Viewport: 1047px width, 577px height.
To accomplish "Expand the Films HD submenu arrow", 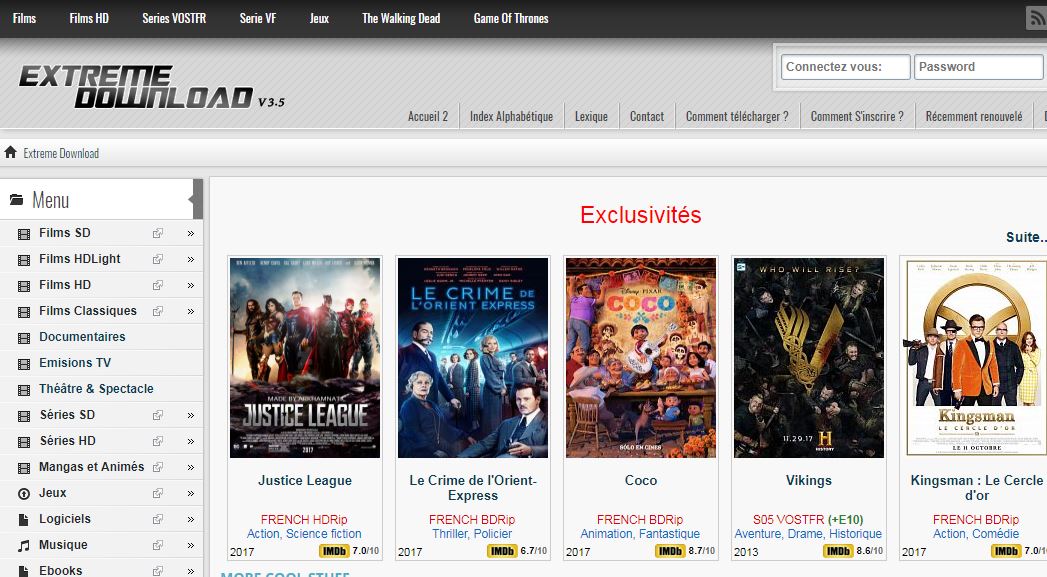I will tap(191, 285).
